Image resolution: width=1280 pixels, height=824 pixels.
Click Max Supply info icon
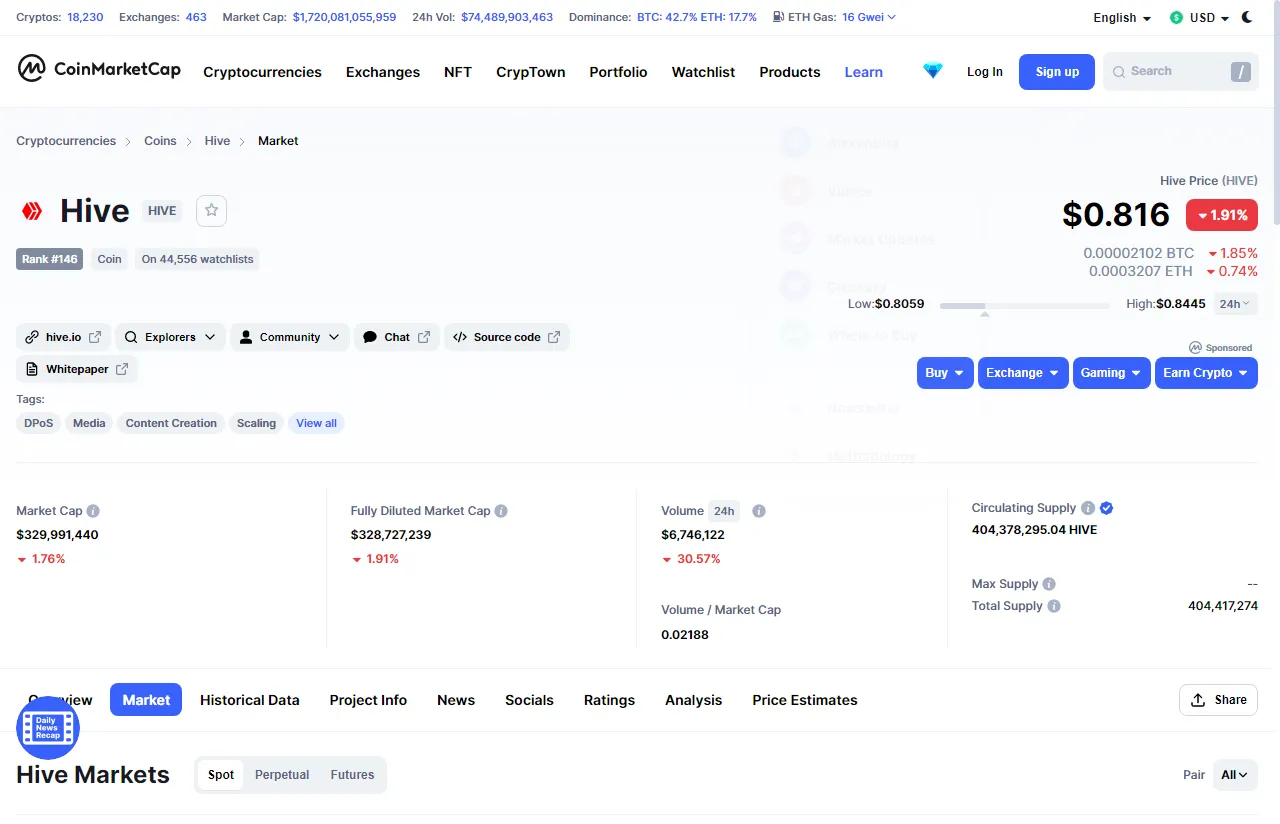[x=1049, y=584]
